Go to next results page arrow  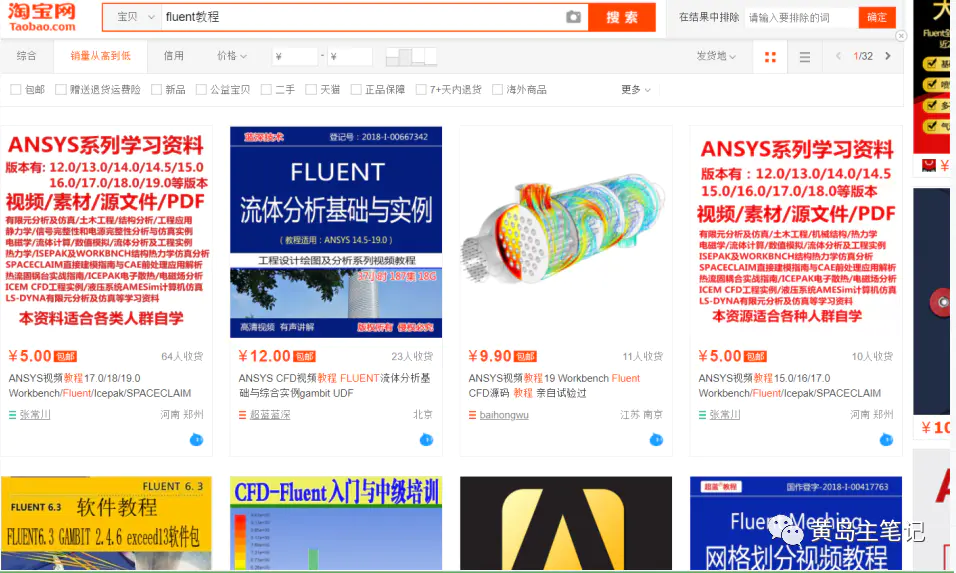click(887, 57)
